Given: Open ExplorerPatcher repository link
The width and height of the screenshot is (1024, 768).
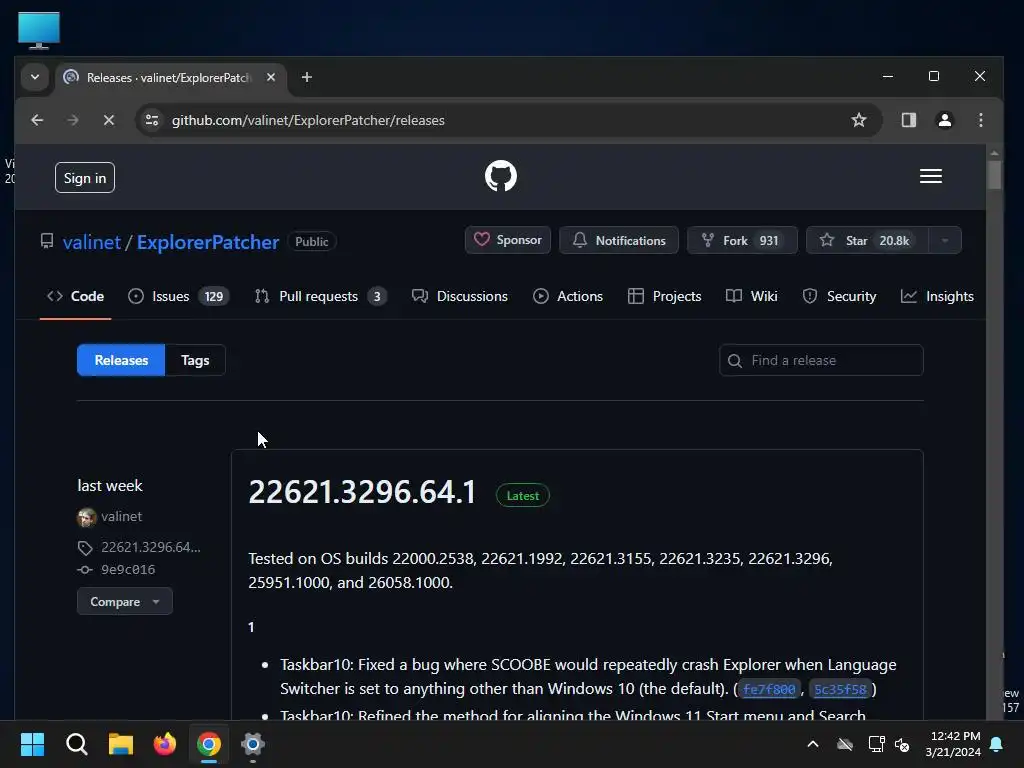Looking at the screenshot, I should (x=208, y=242).
